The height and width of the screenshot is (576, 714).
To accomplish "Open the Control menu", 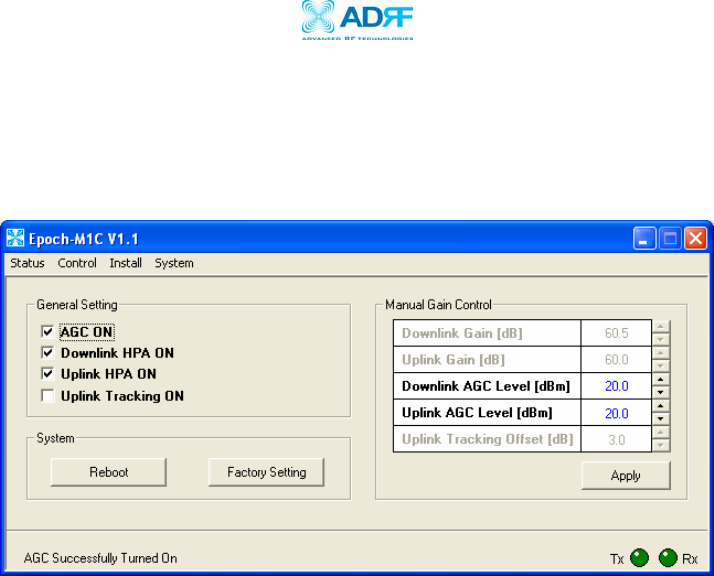I will click(77, 263).
